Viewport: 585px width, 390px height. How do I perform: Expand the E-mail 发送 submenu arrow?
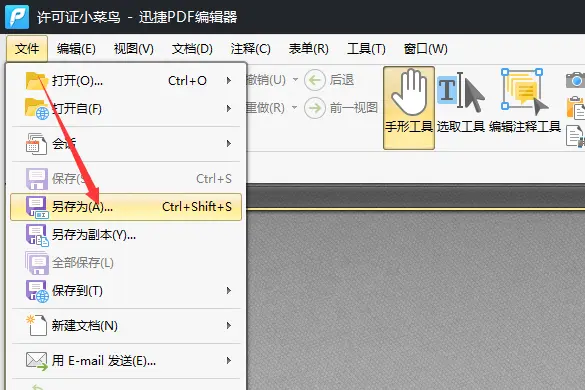229,361
